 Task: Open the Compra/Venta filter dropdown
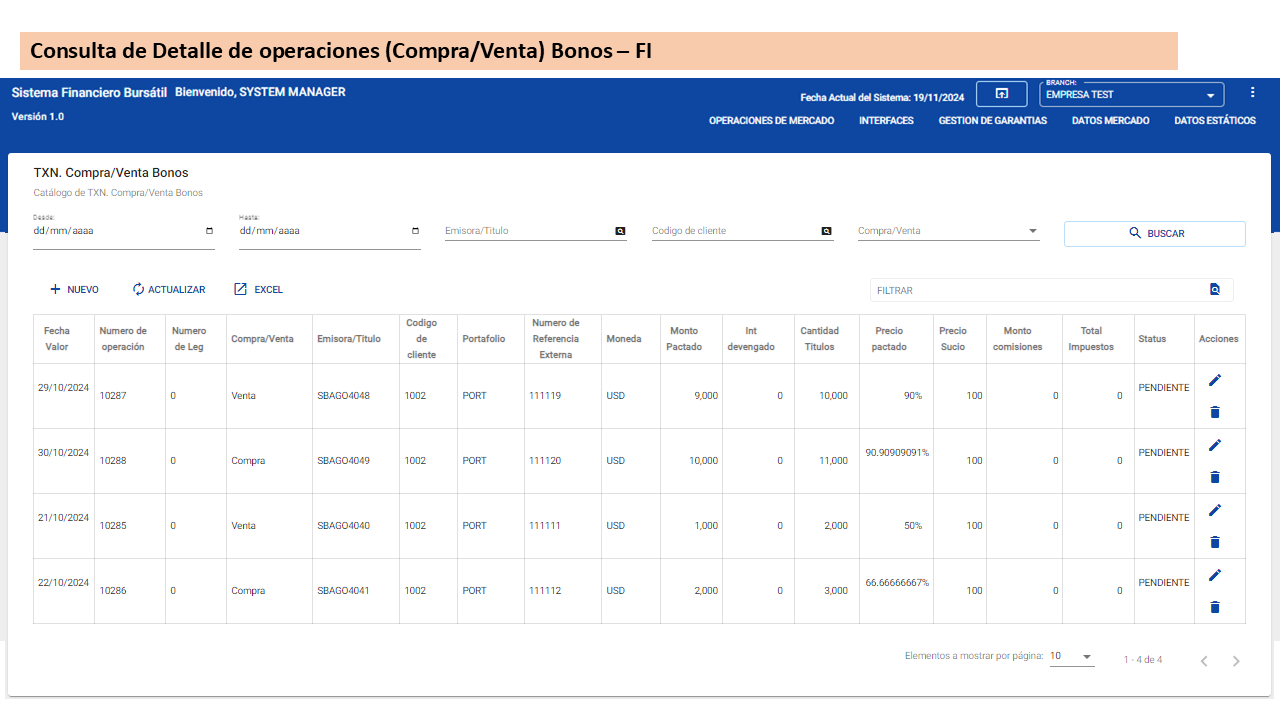click(1032, 231)
